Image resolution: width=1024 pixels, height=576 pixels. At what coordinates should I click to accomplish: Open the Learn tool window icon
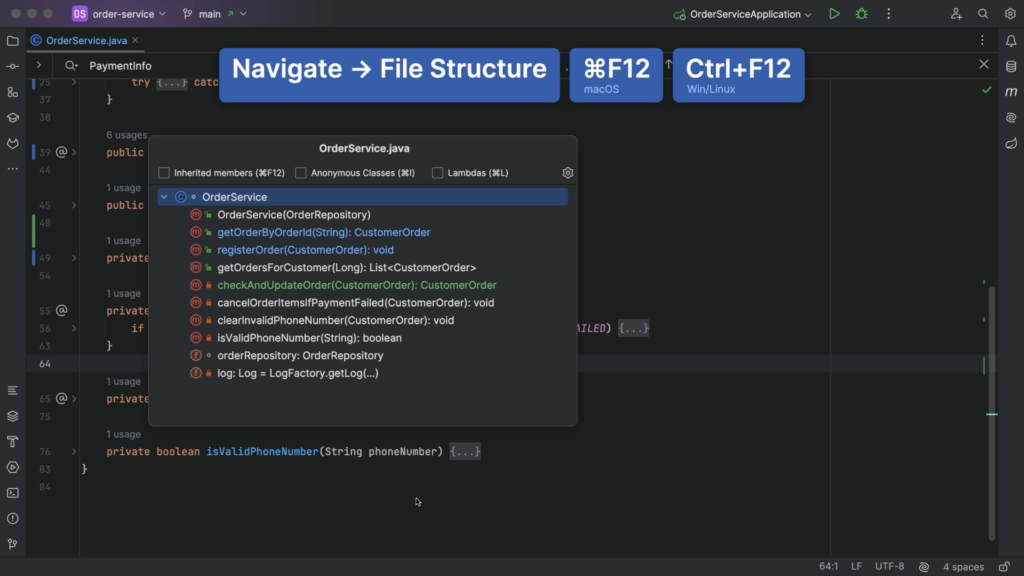(12, 118)
